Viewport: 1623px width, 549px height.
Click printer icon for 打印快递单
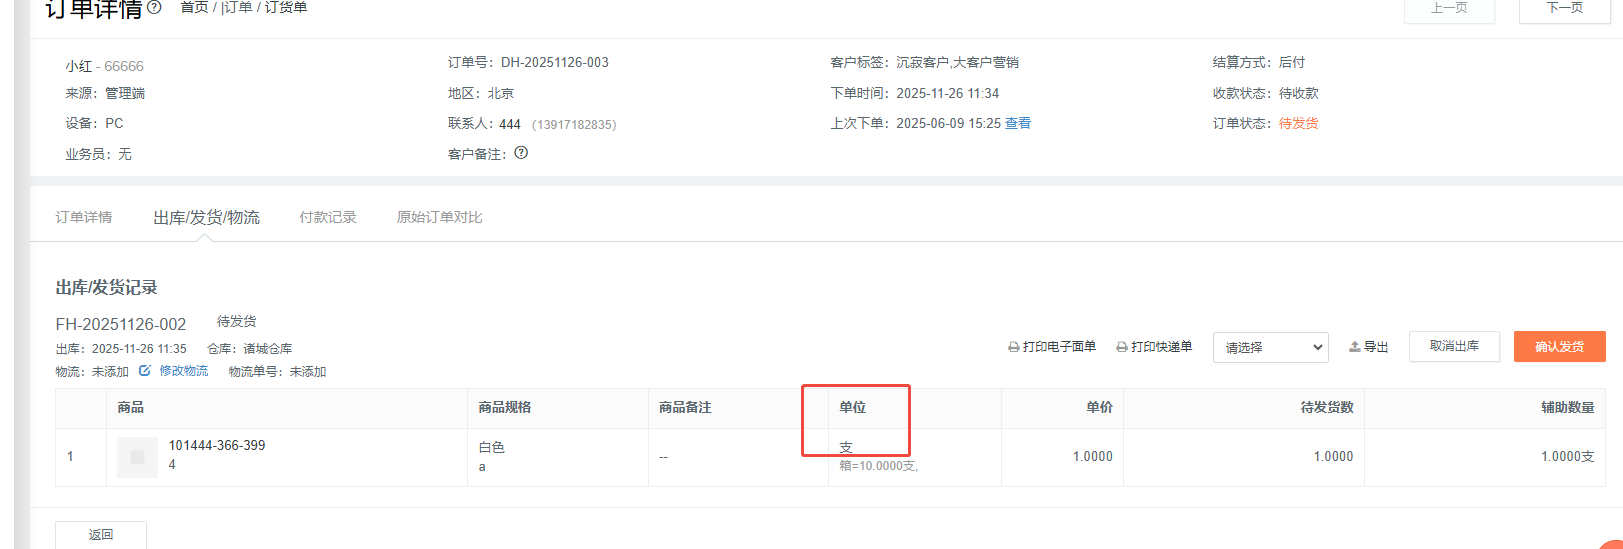pyautogui.click(x=1122, y=347)
